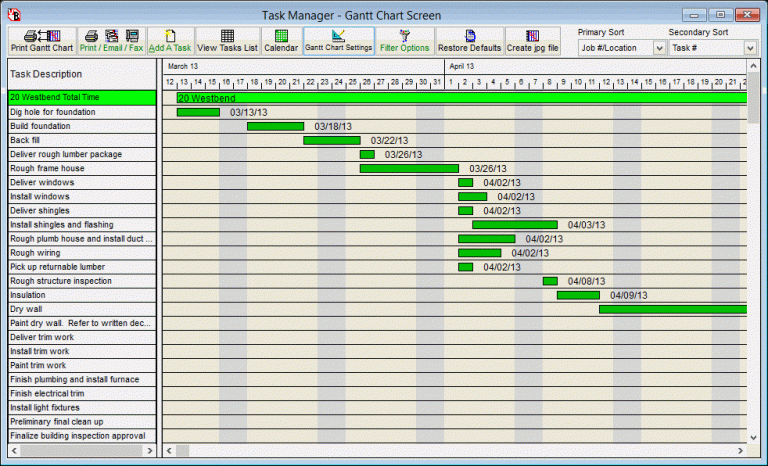Screen dimensions: 768x466
Task: Click the Rough frame house Gantt bar
Action: (409, 169)
